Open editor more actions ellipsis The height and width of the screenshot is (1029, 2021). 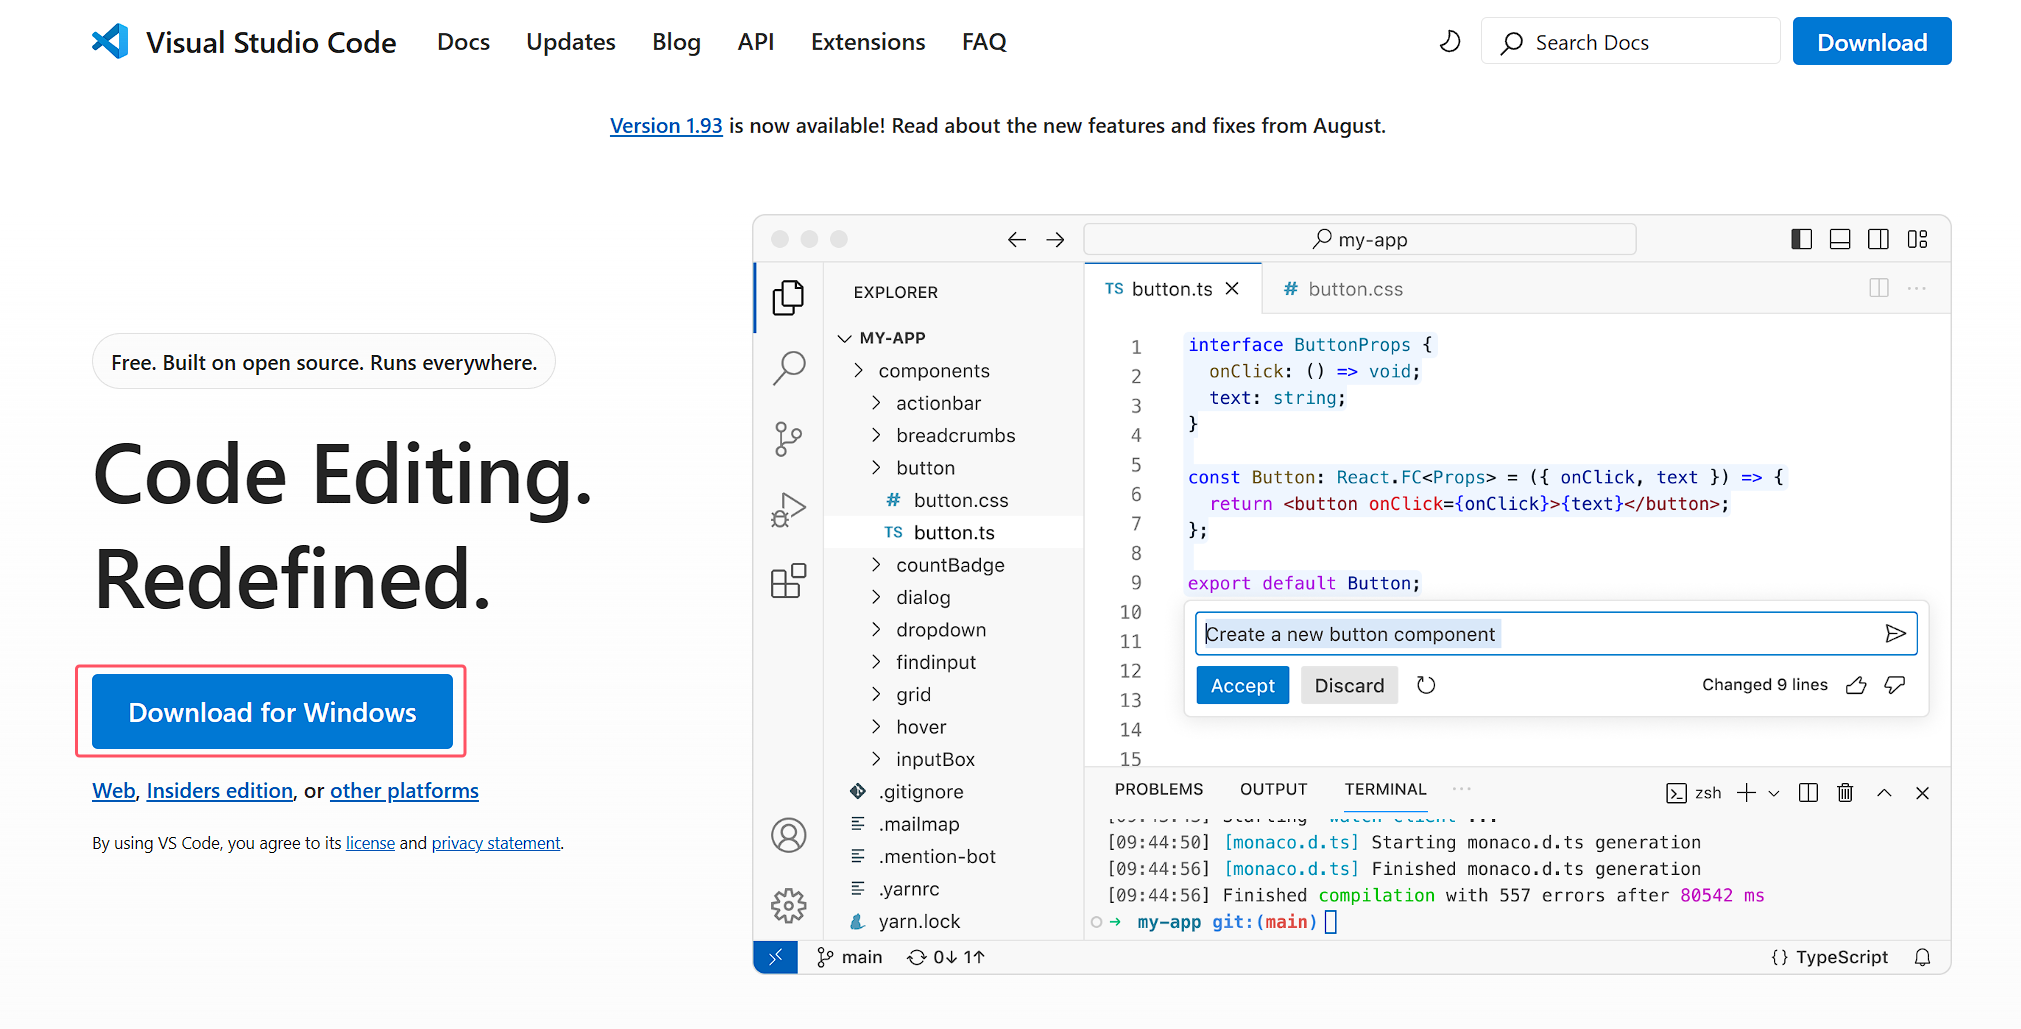(1916, 288)
